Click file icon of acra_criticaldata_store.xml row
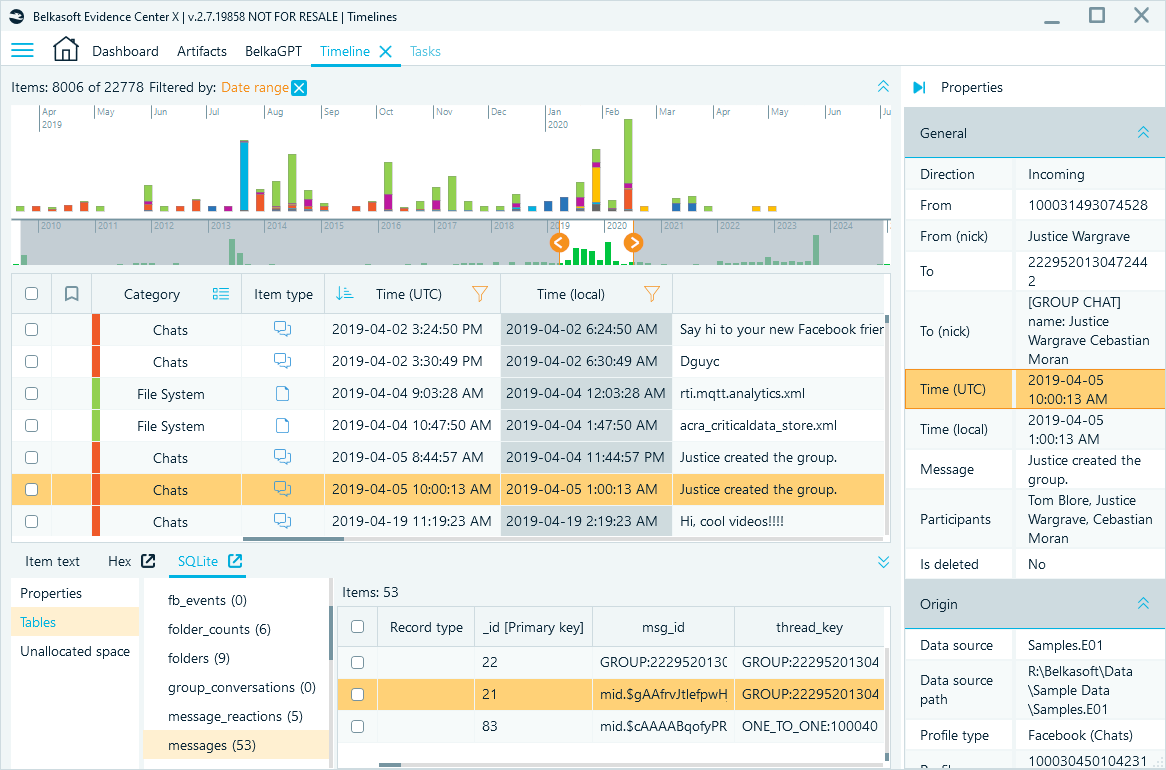Viewport: 1166px width, 770px height. click(x=283, y=425)
